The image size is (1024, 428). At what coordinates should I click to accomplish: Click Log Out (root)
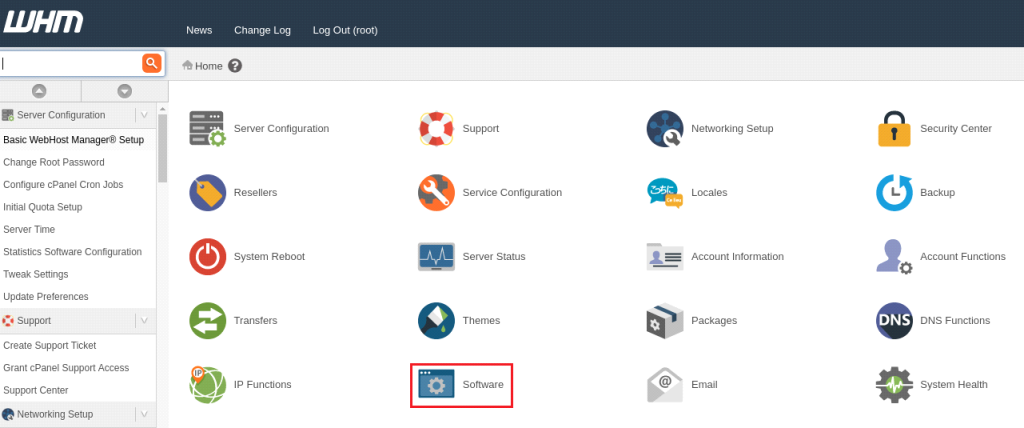click(345, 30)
